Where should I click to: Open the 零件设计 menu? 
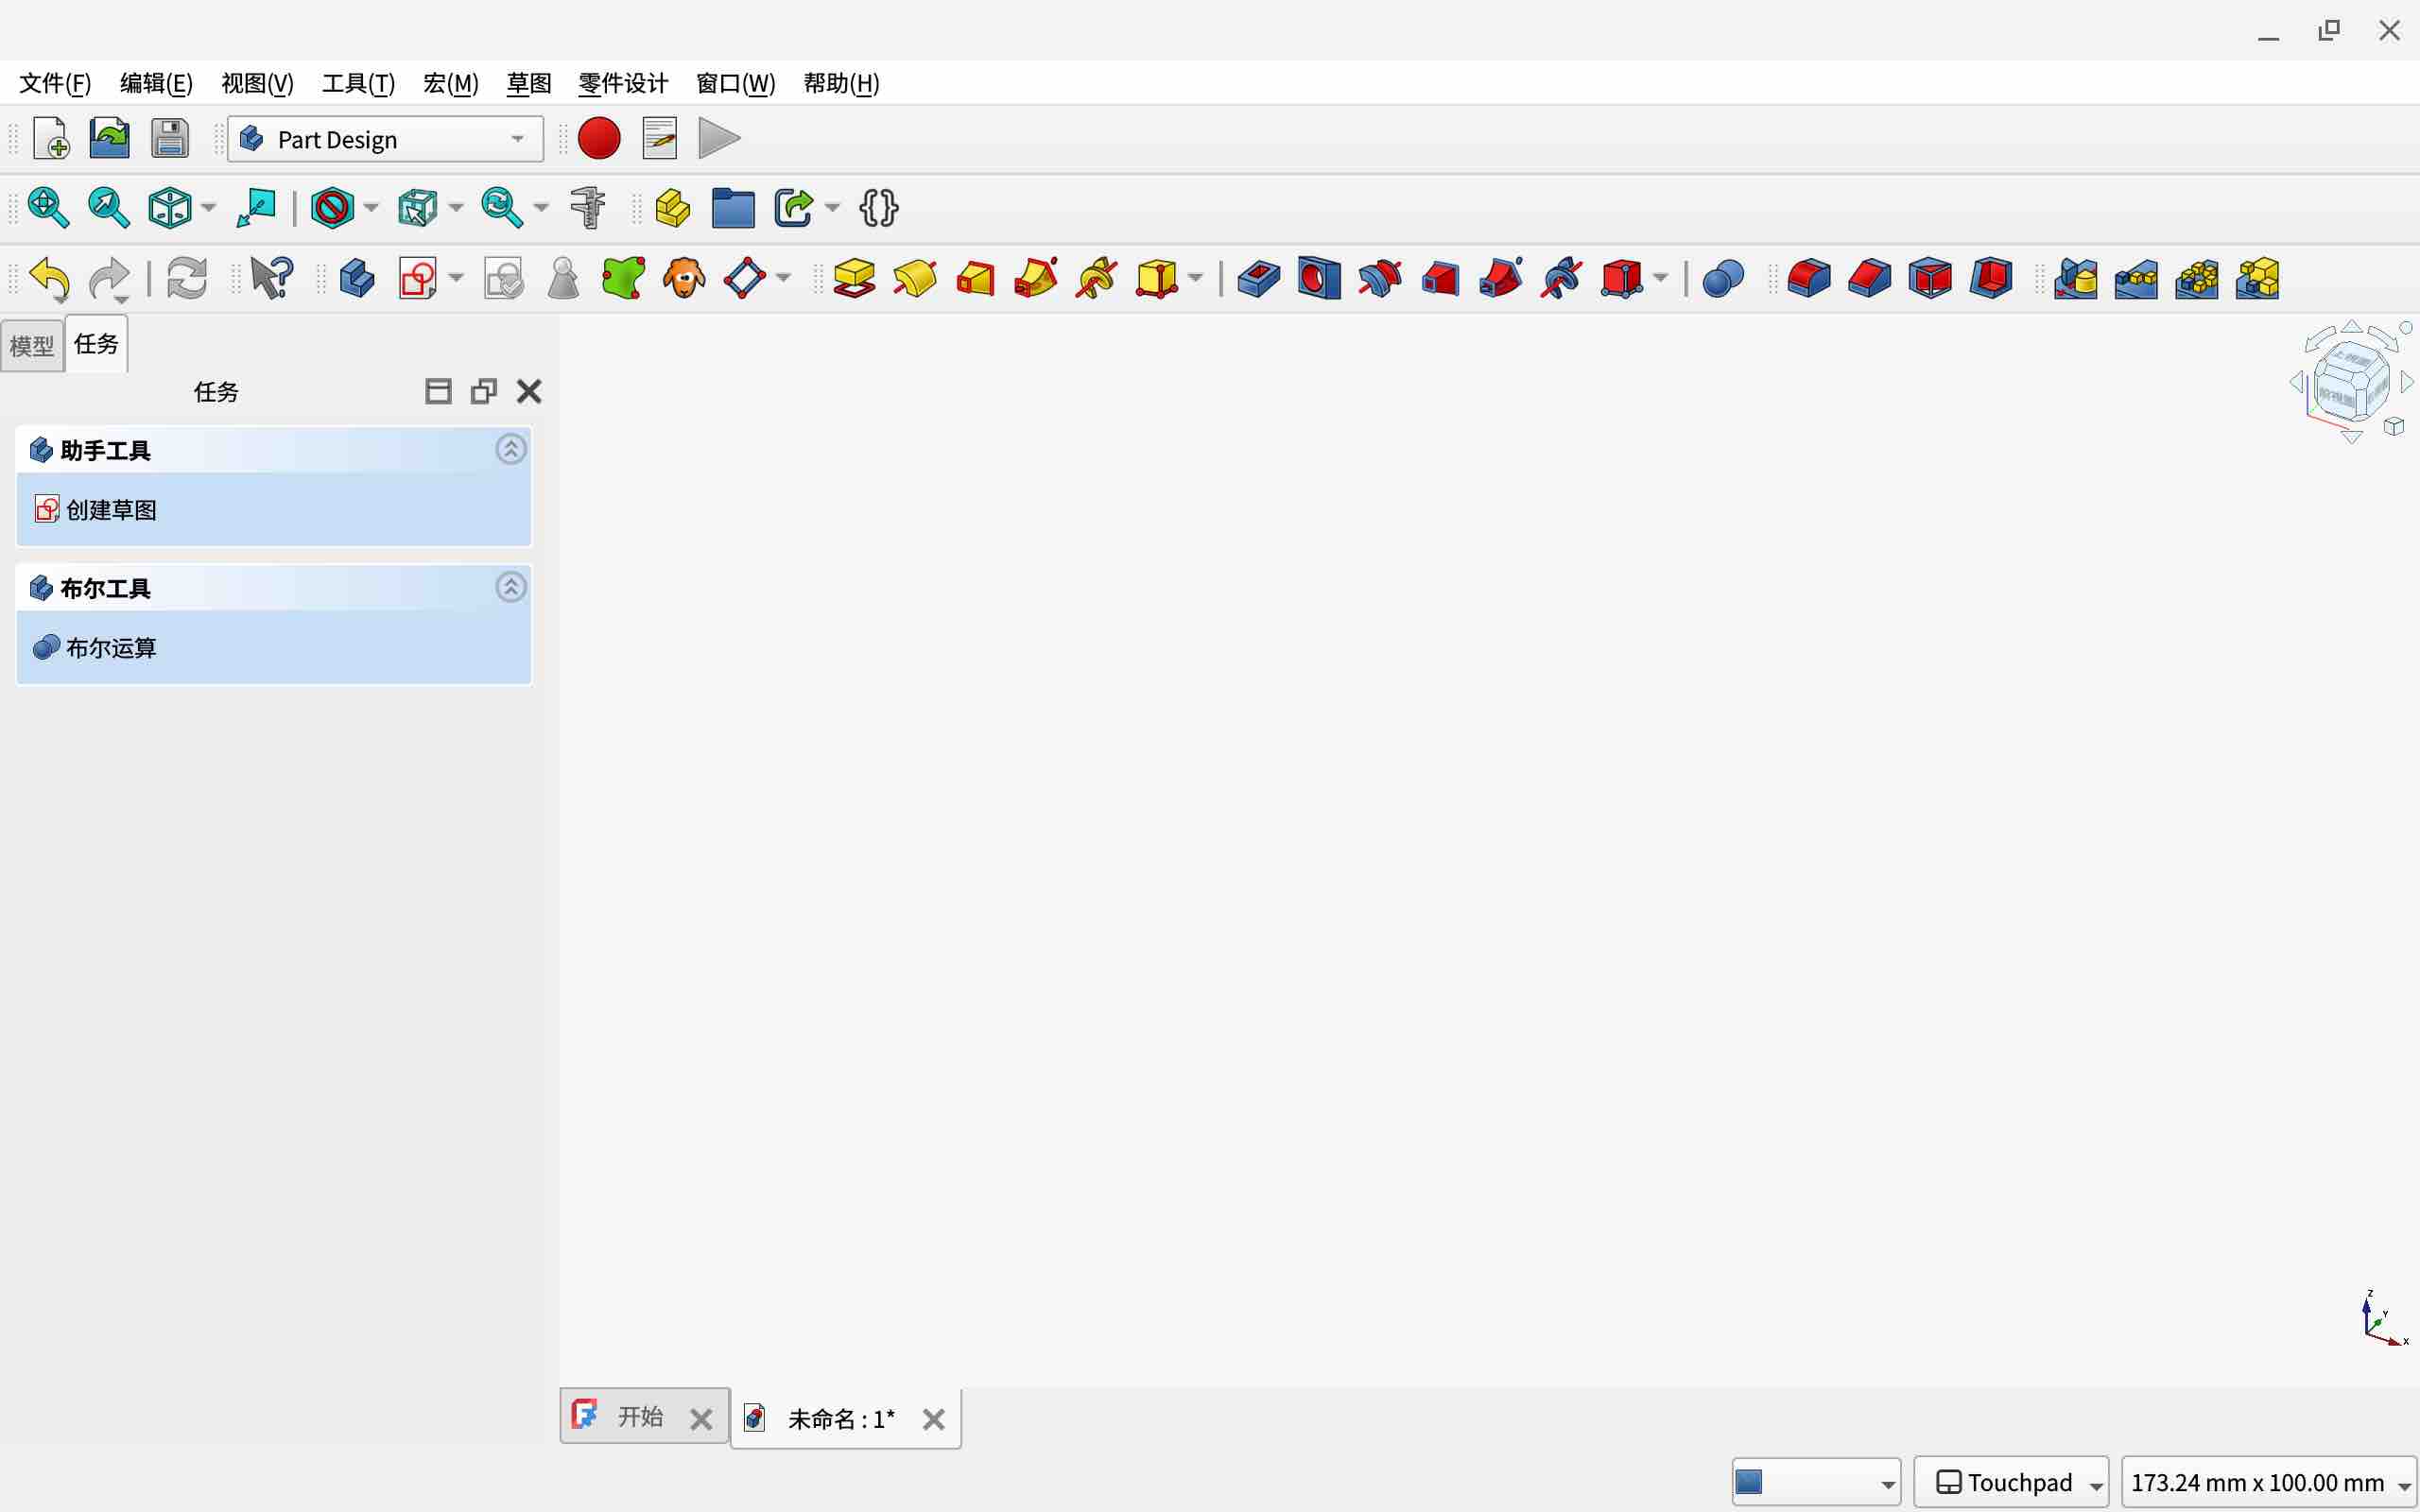pyautogui.click(x=622, y=83)
